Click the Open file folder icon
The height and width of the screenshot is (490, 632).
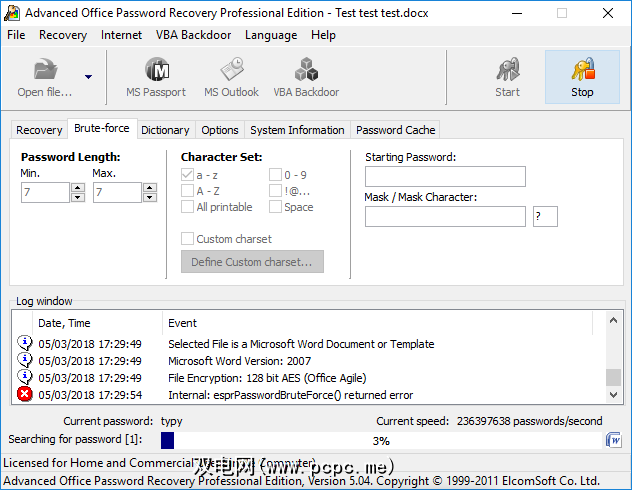(45, 69)
